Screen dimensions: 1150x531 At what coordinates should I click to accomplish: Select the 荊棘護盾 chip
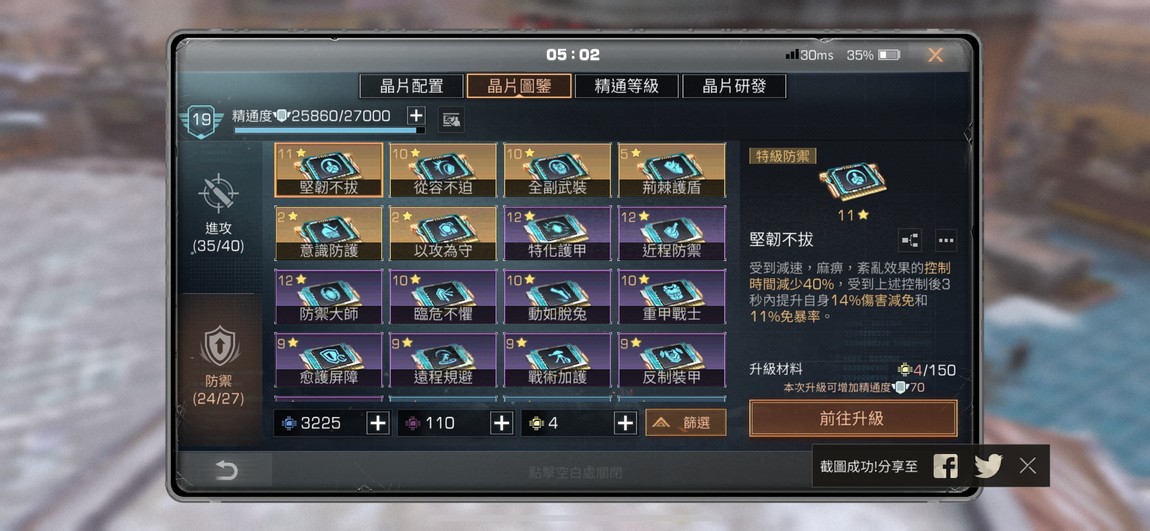pyautogui.click(x=672, y=170)
